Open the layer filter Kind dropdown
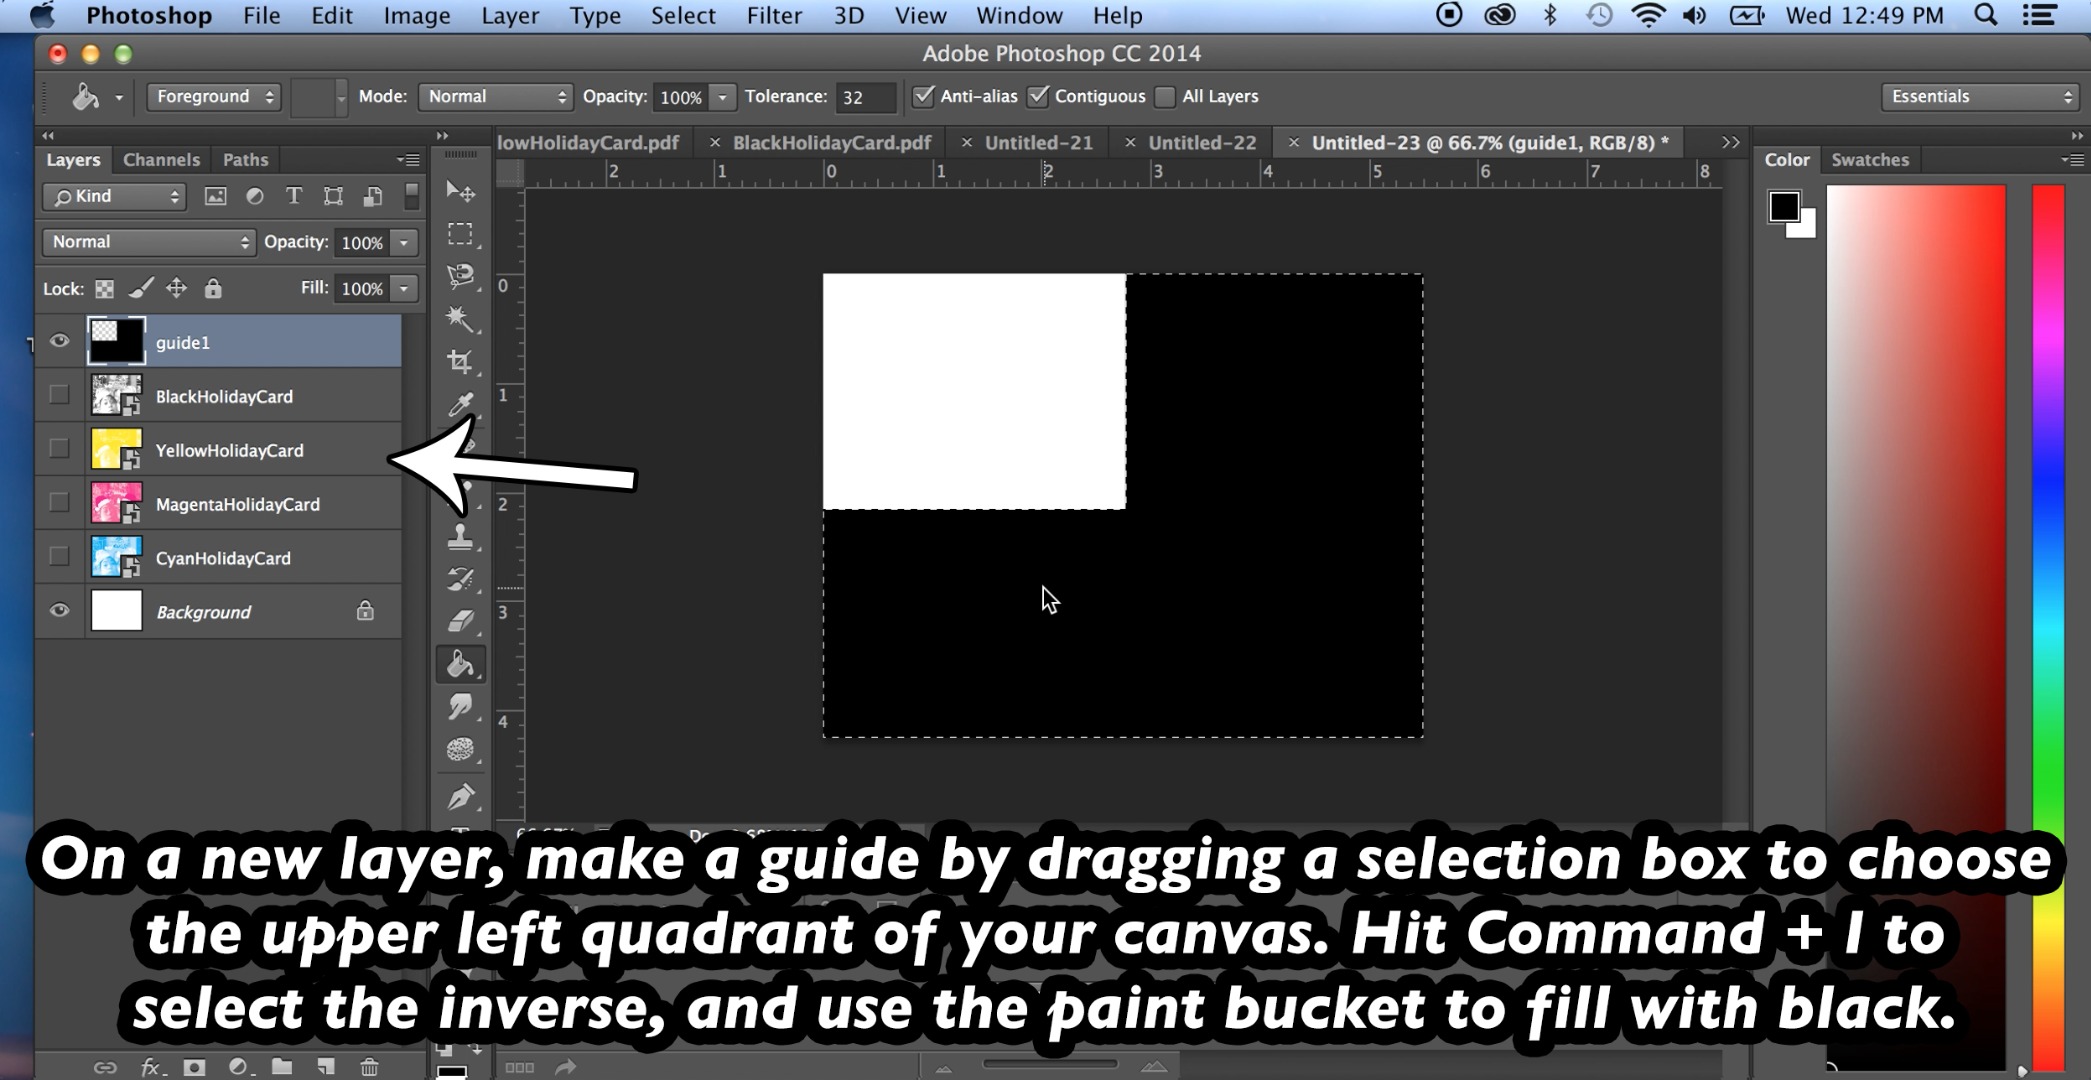This screenshot has height=1080, width=2091. coord(113,196)
